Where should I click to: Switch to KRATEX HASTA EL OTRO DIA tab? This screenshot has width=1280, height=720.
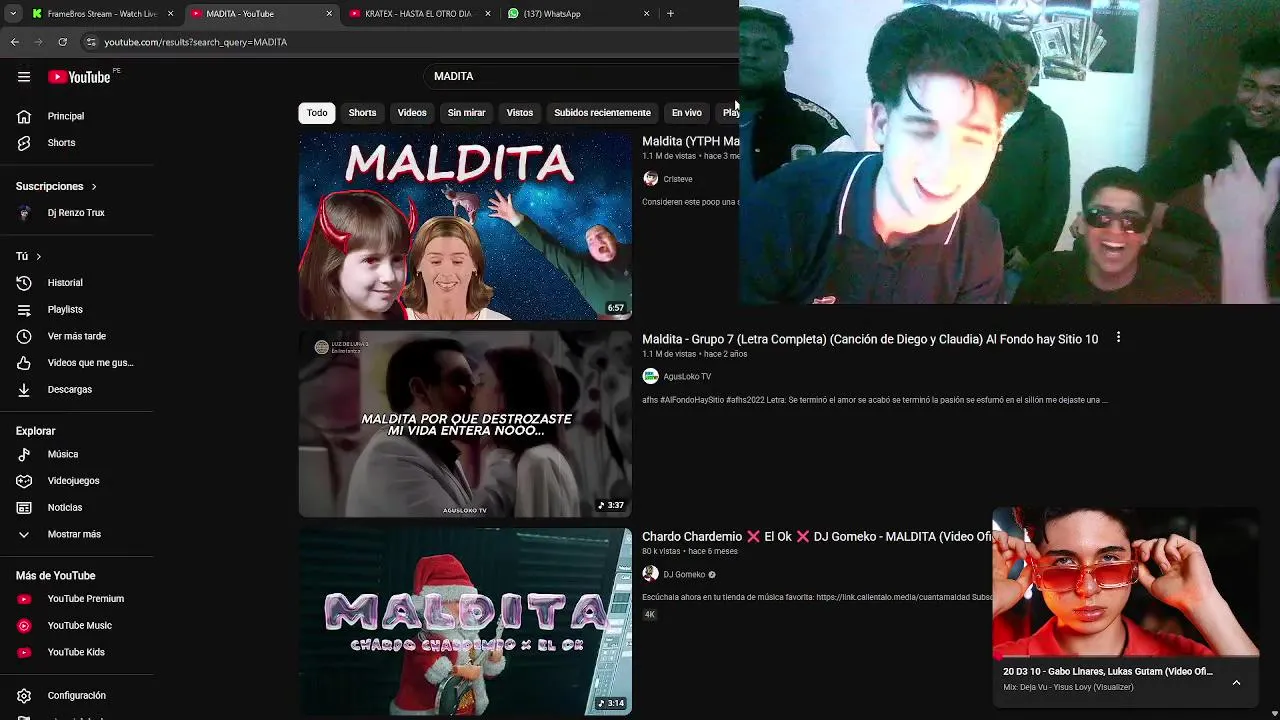(x=418, y=14)
